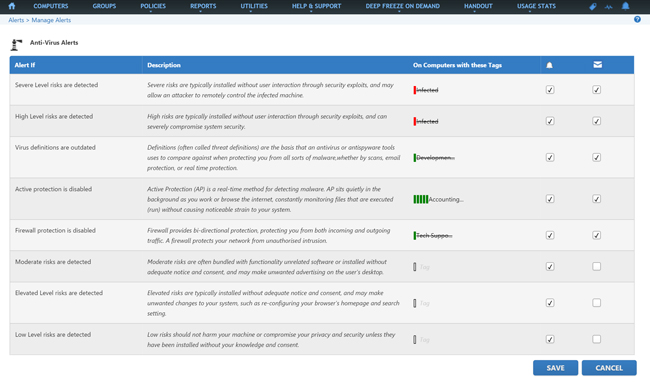Toggle email alert for outdated virus definitions
650x391 pixels.
click(596, 158)
